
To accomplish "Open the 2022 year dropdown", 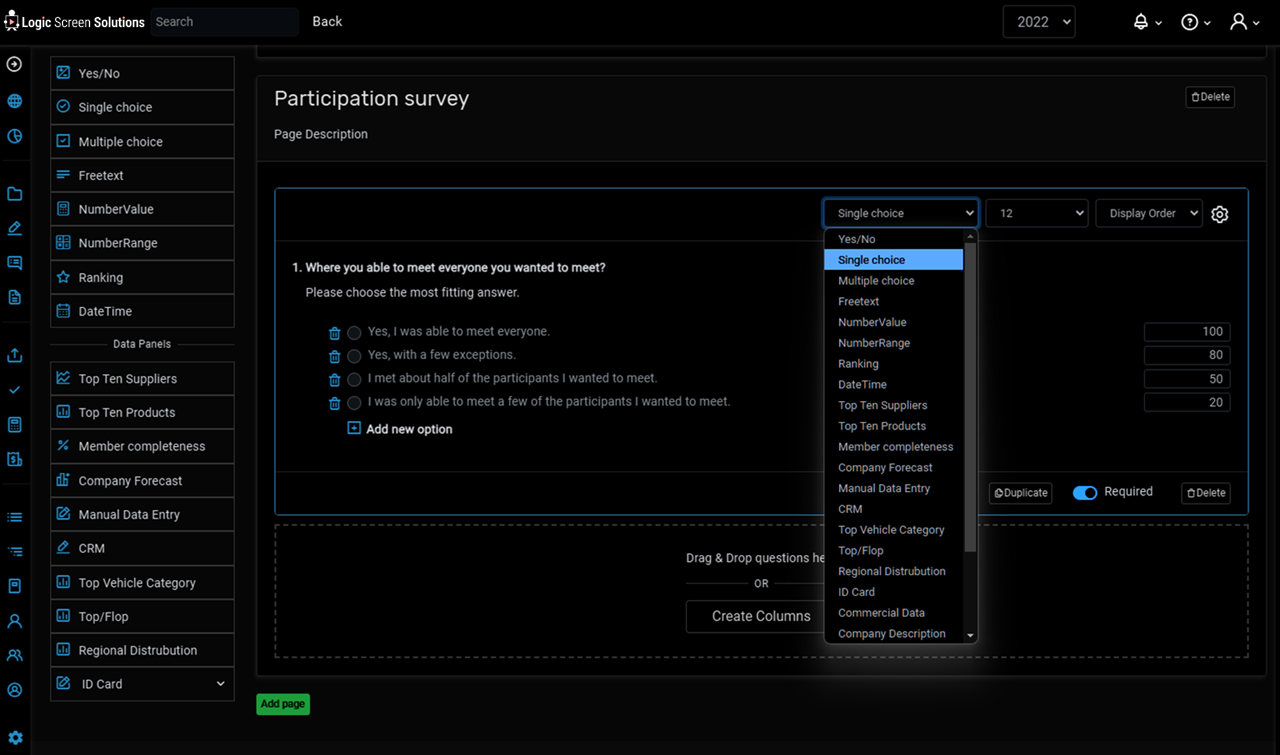I will point(1039,22).
